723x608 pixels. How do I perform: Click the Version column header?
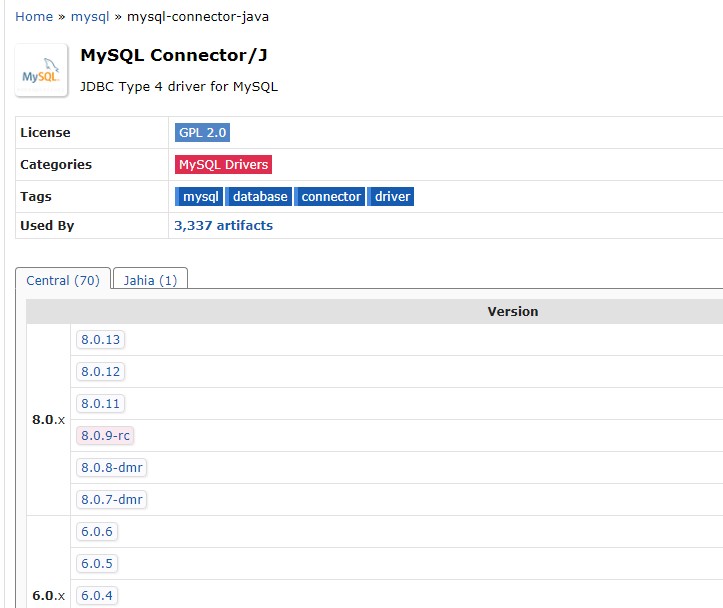point(513,312)
